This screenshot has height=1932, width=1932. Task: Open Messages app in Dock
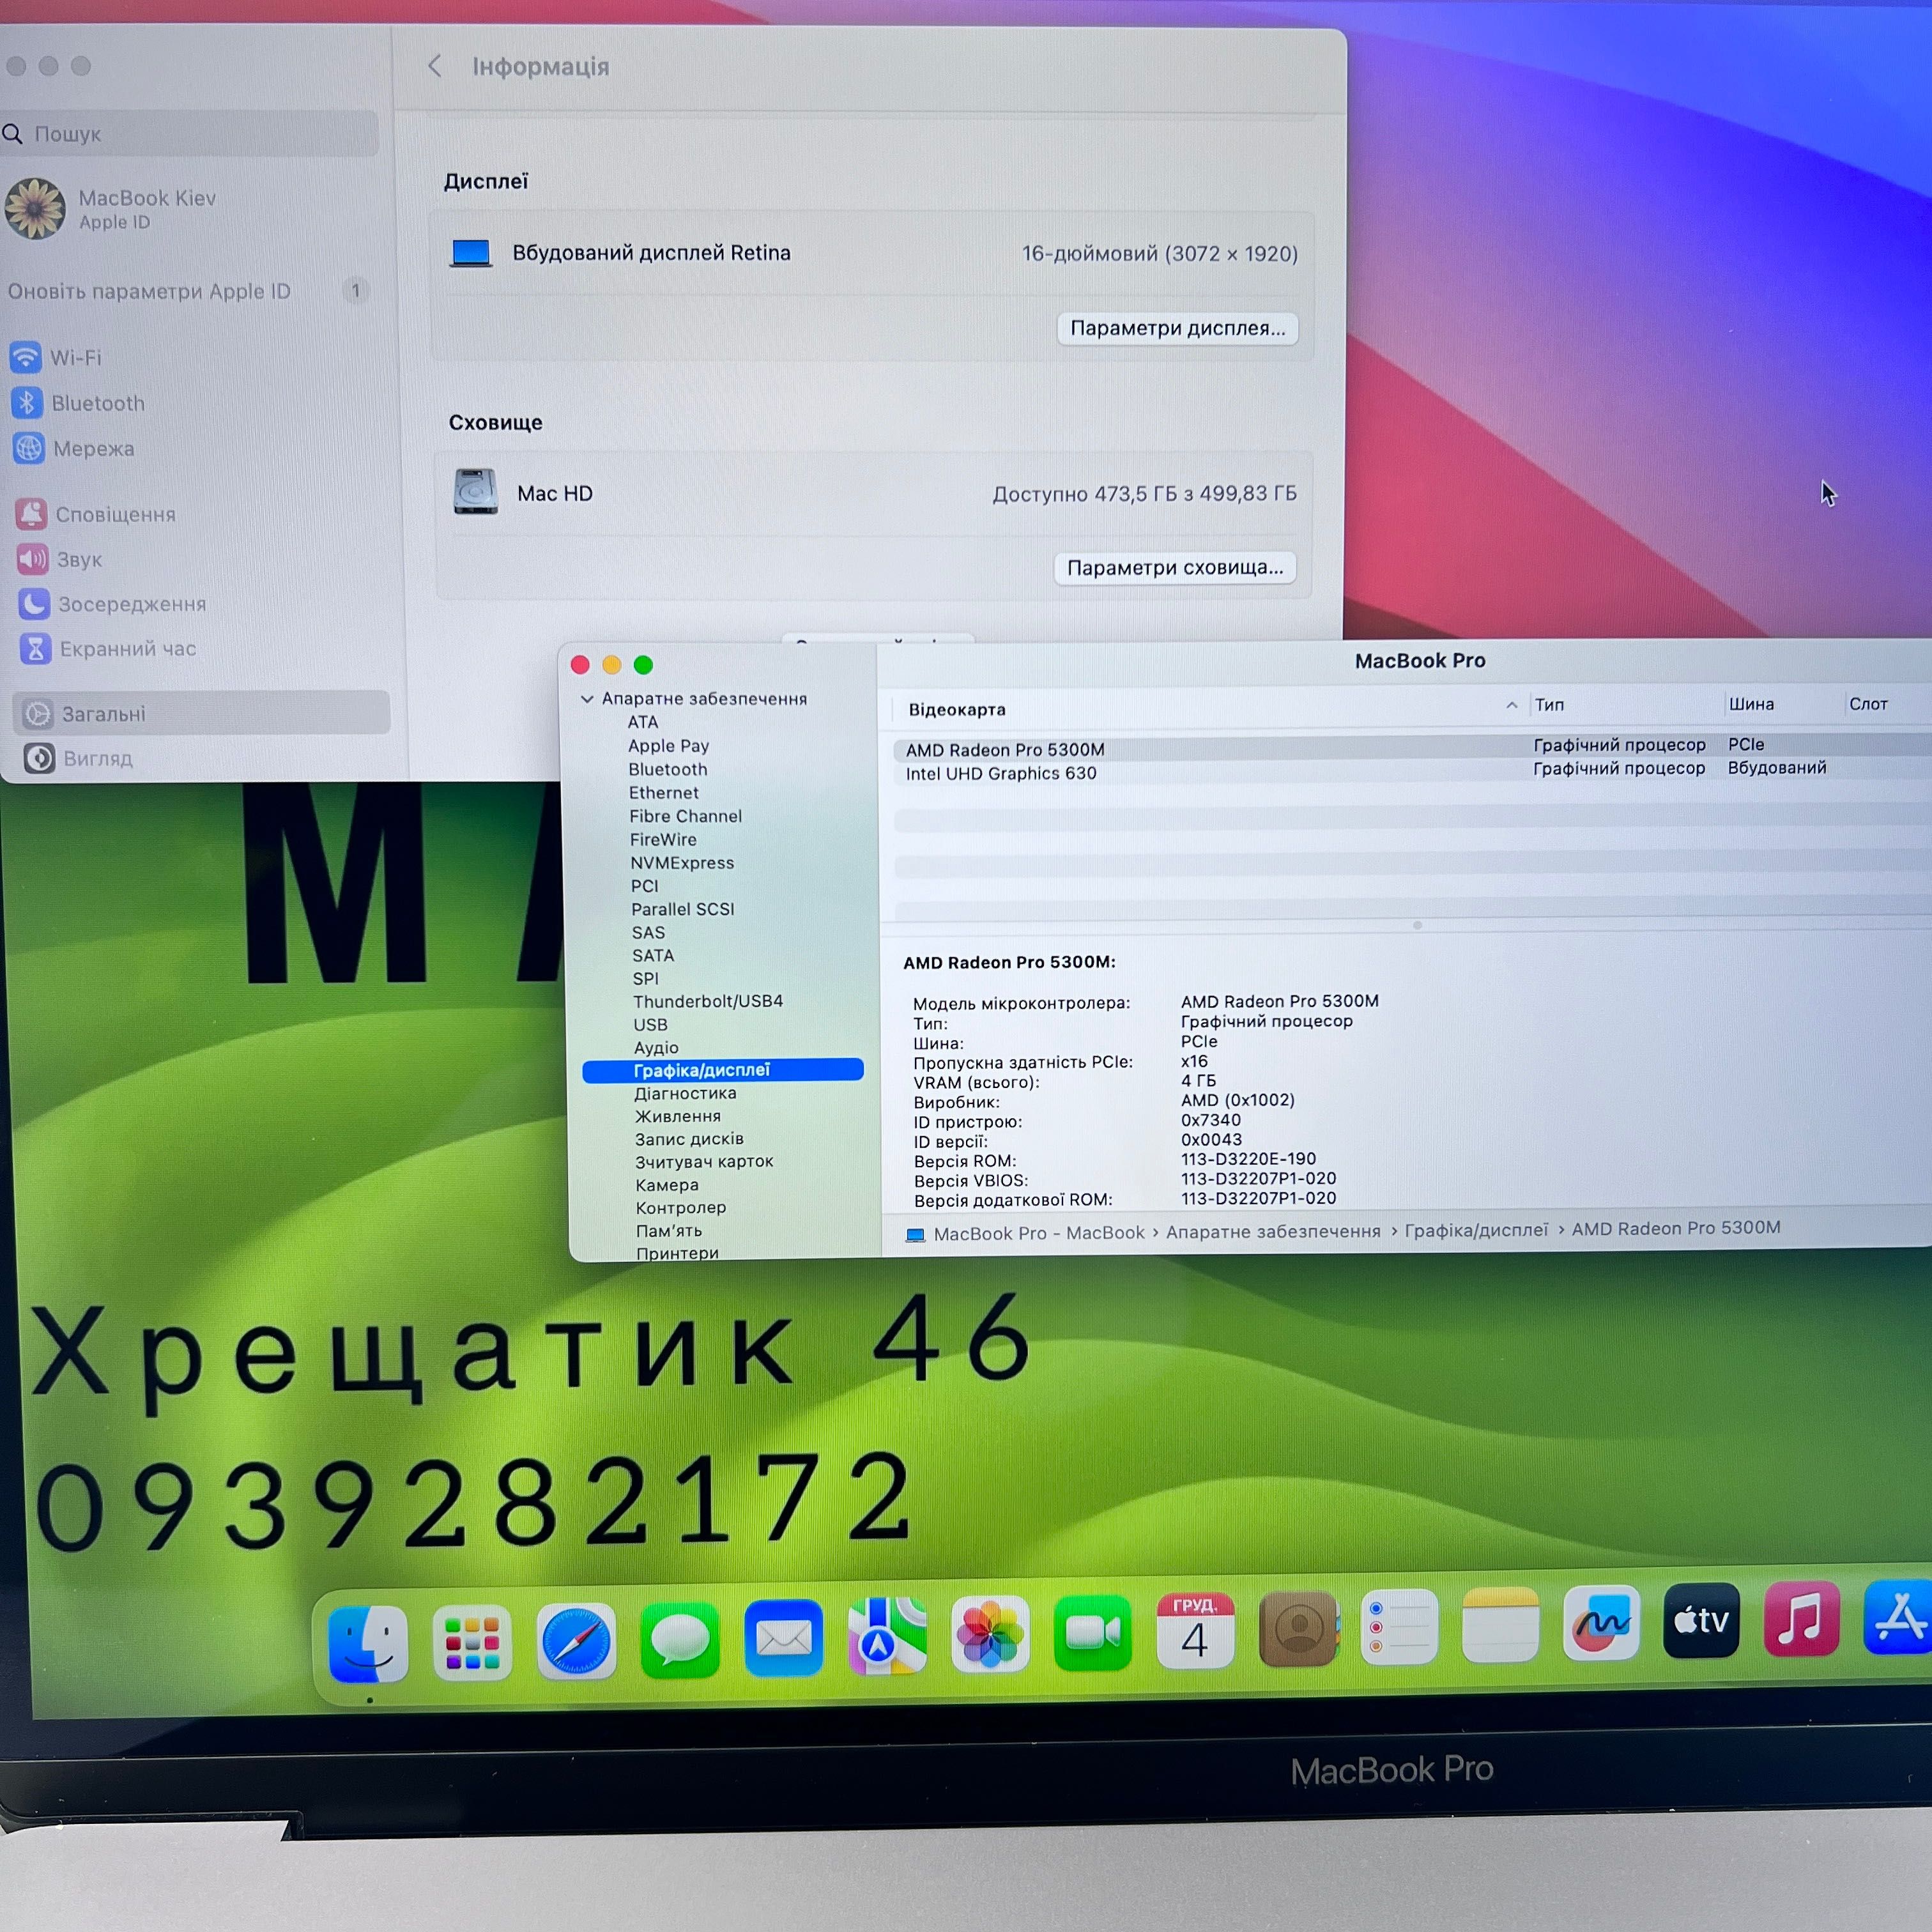point(680,1640)
